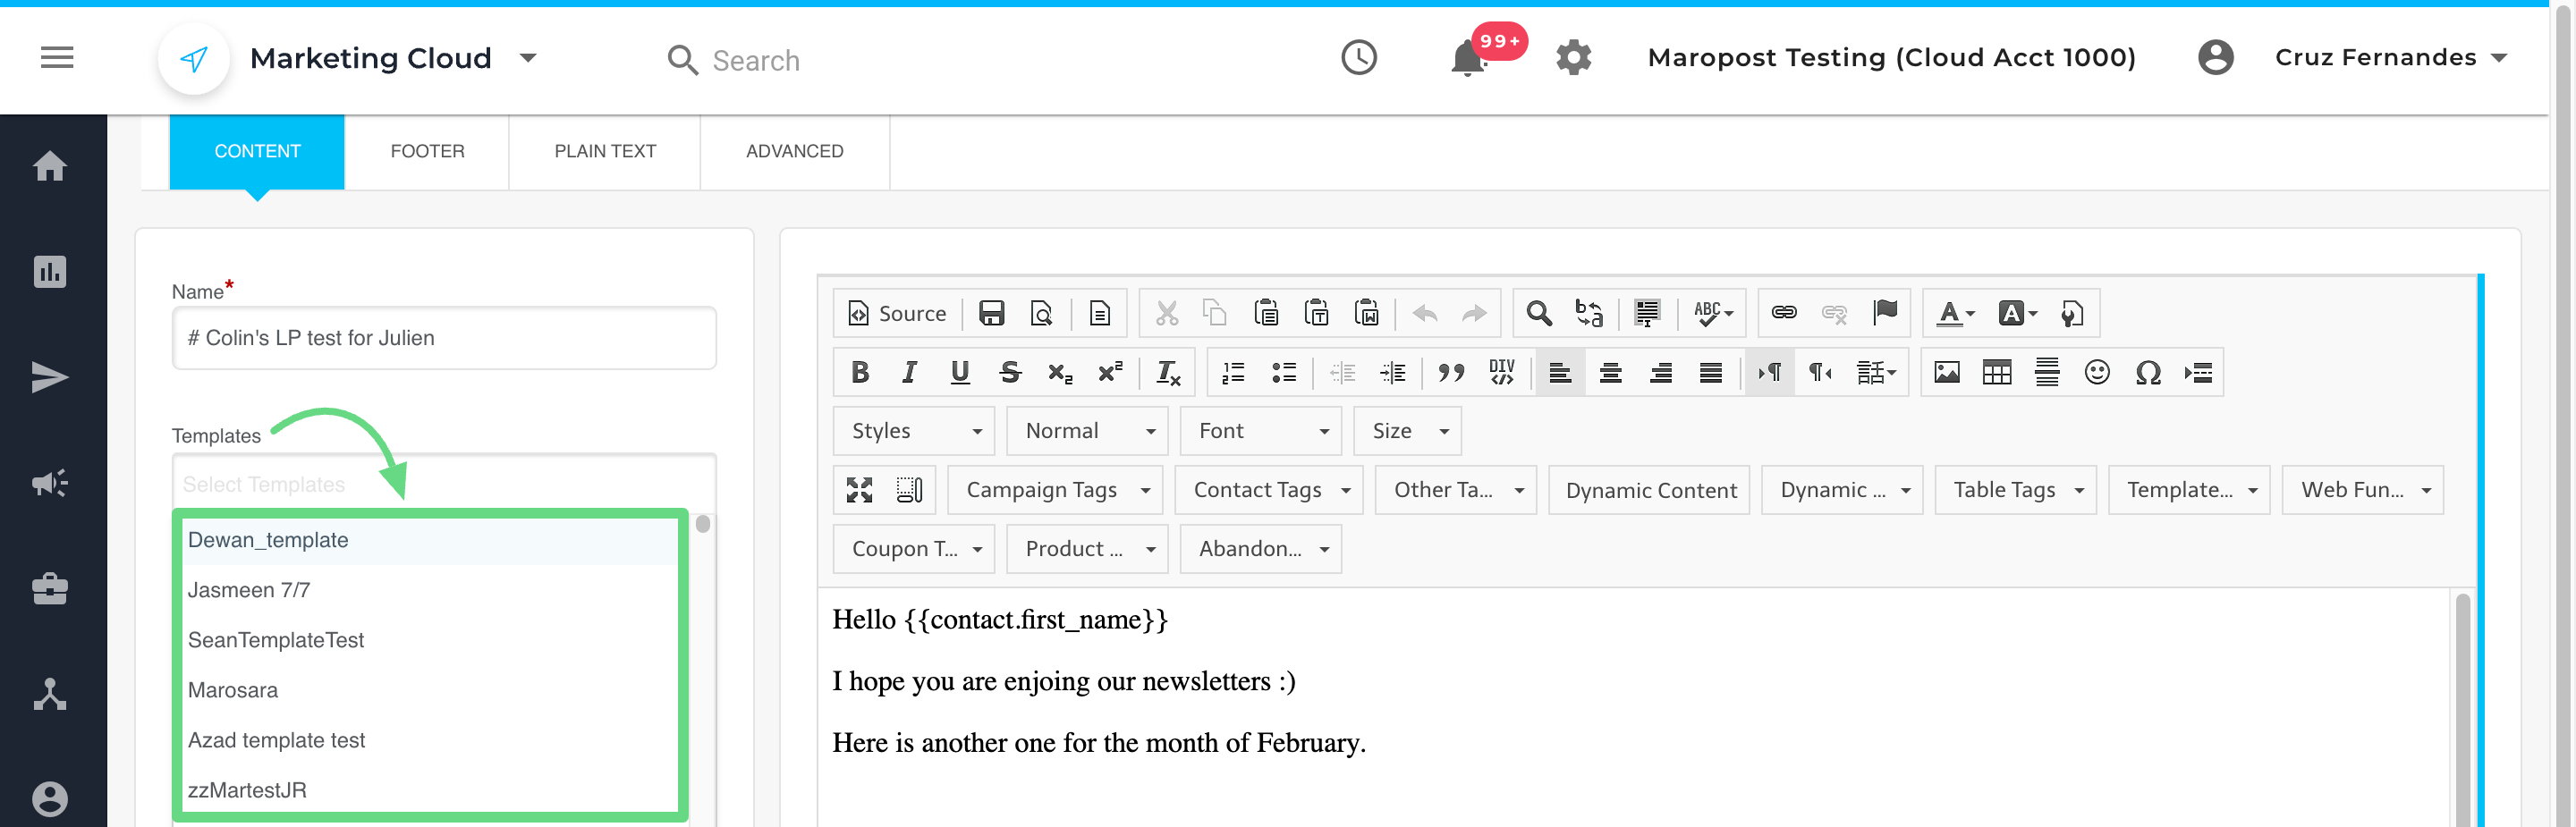Toggle Superscript formatting
This screenshot has height=827, width=2576.
click(x=1110, y=373)
